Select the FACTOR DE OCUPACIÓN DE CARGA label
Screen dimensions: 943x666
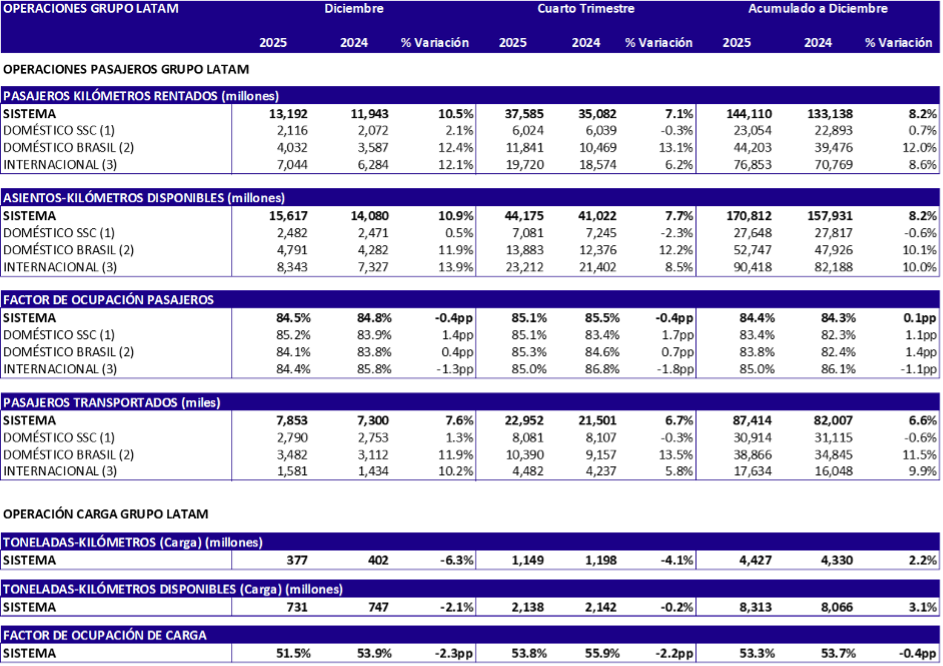point(106,635)
